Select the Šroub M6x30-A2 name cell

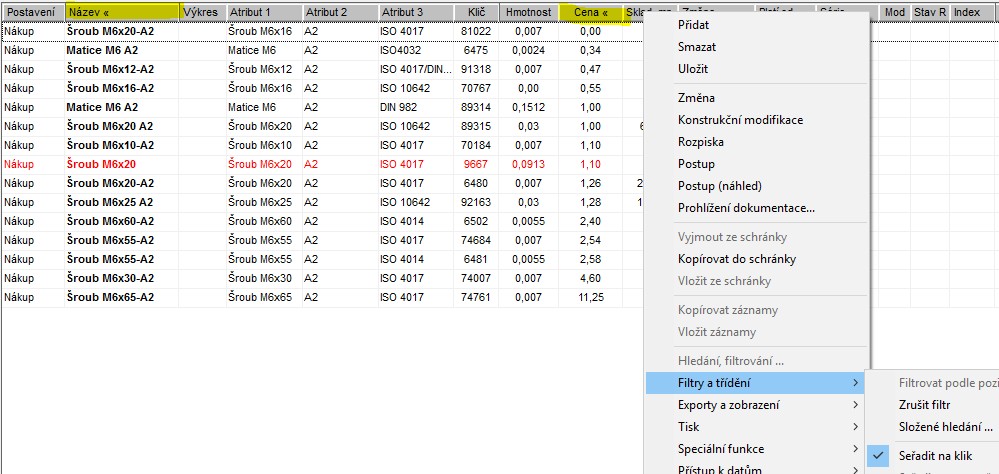pos(122,278)
